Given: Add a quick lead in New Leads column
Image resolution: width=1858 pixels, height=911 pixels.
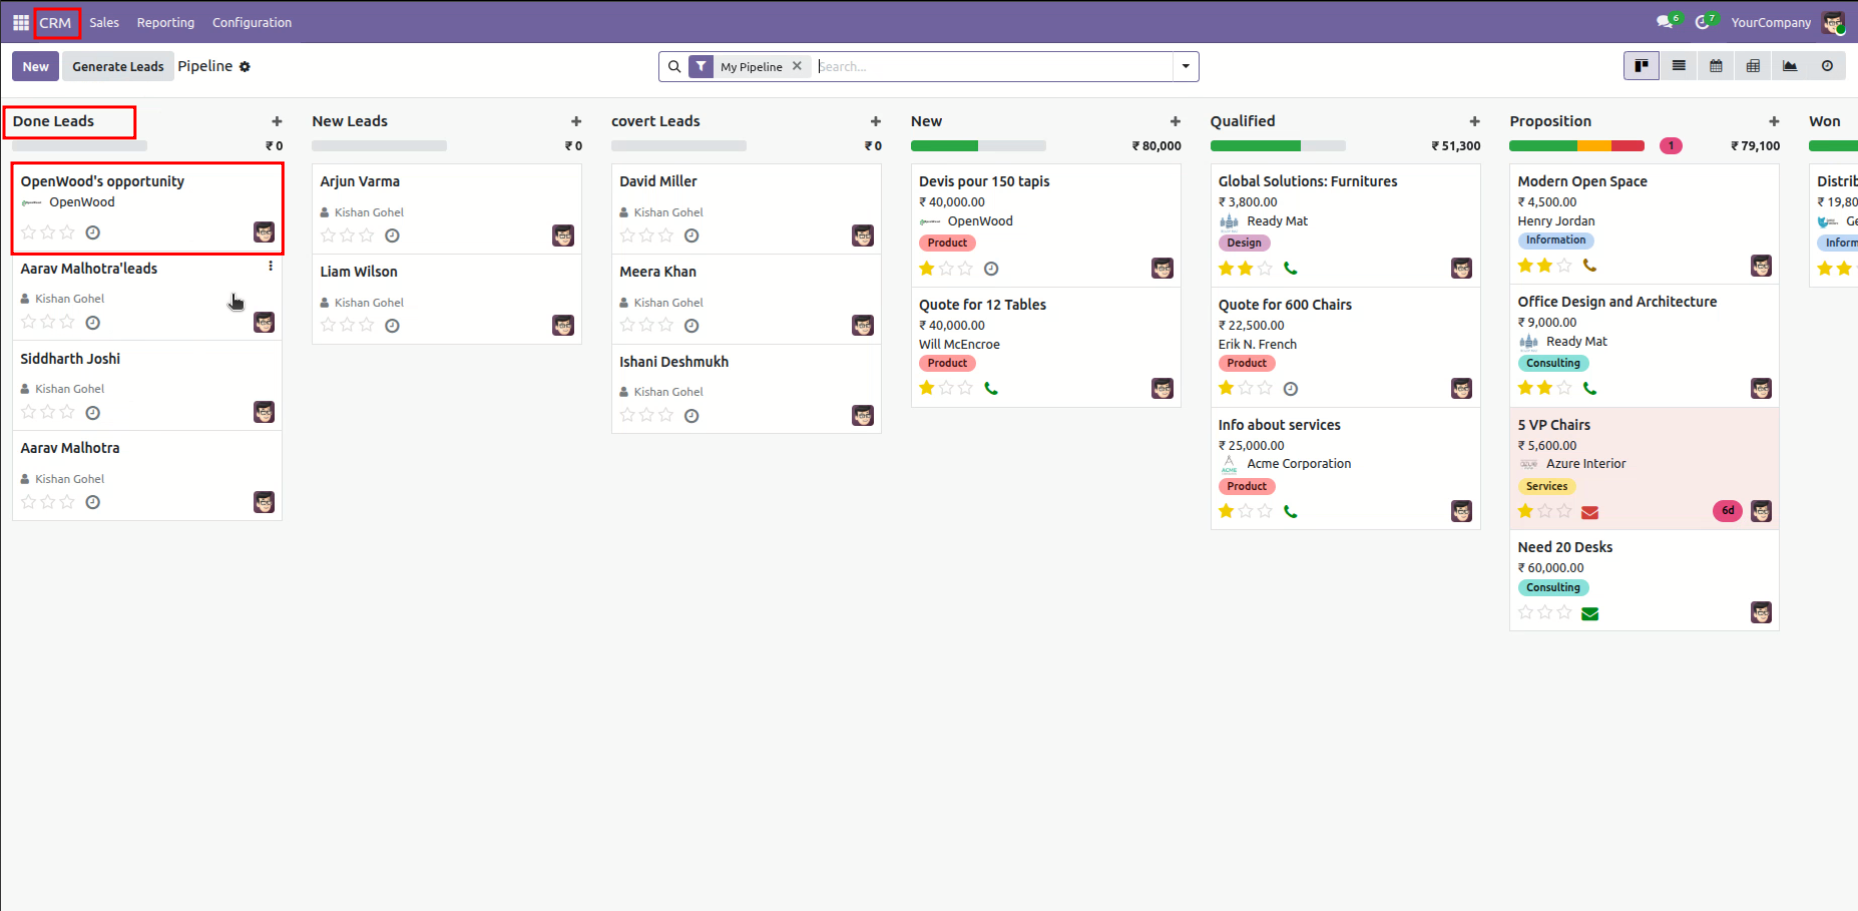Looking at the screenshot, I should tap(576, 121).
